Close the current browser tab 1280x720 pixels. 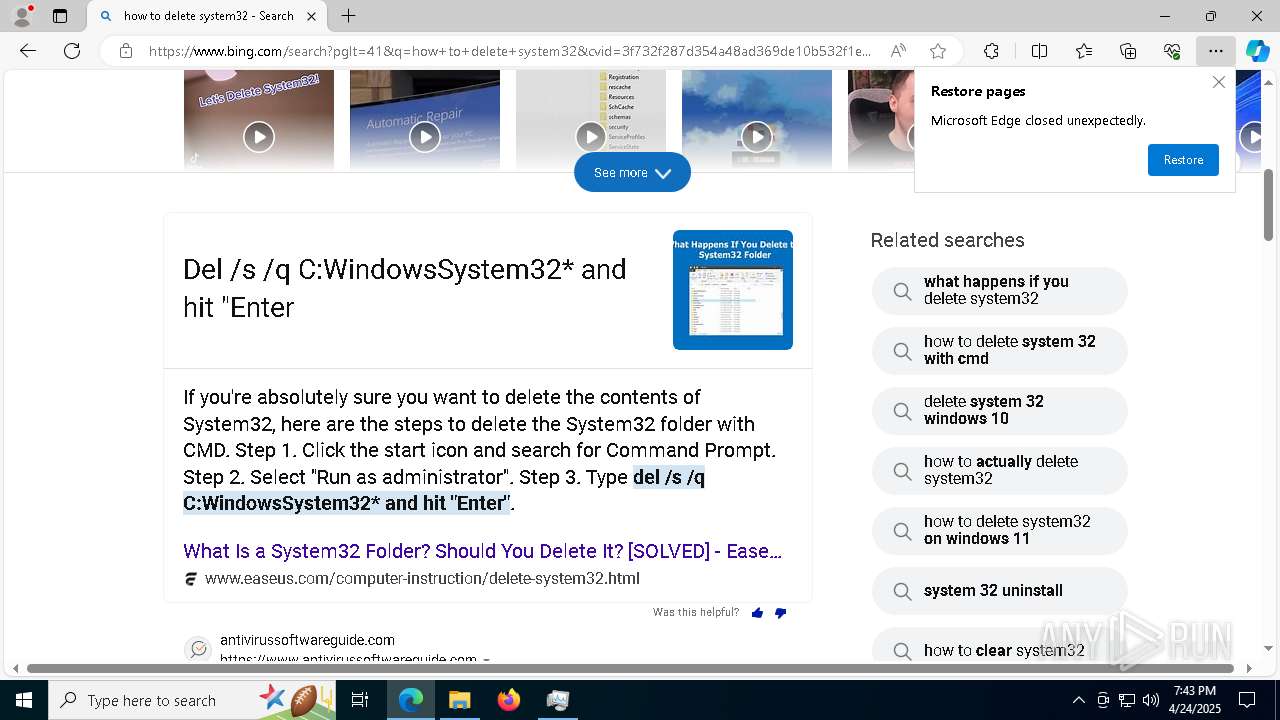pos(311,16)
